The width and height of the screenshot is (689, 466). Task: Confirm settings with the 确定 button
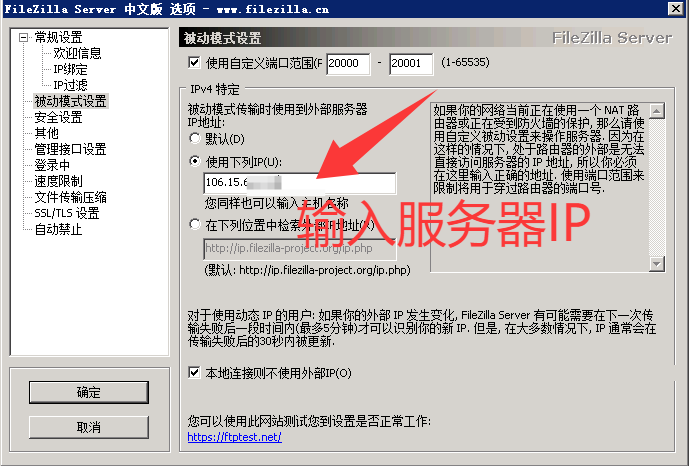point(89,392)
